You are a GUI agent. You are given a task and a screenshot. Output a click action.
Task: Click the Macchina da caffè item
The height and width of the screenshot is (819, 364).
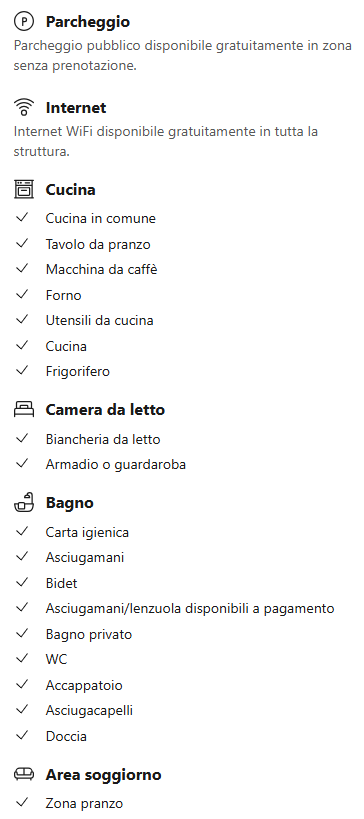point(101,270)
